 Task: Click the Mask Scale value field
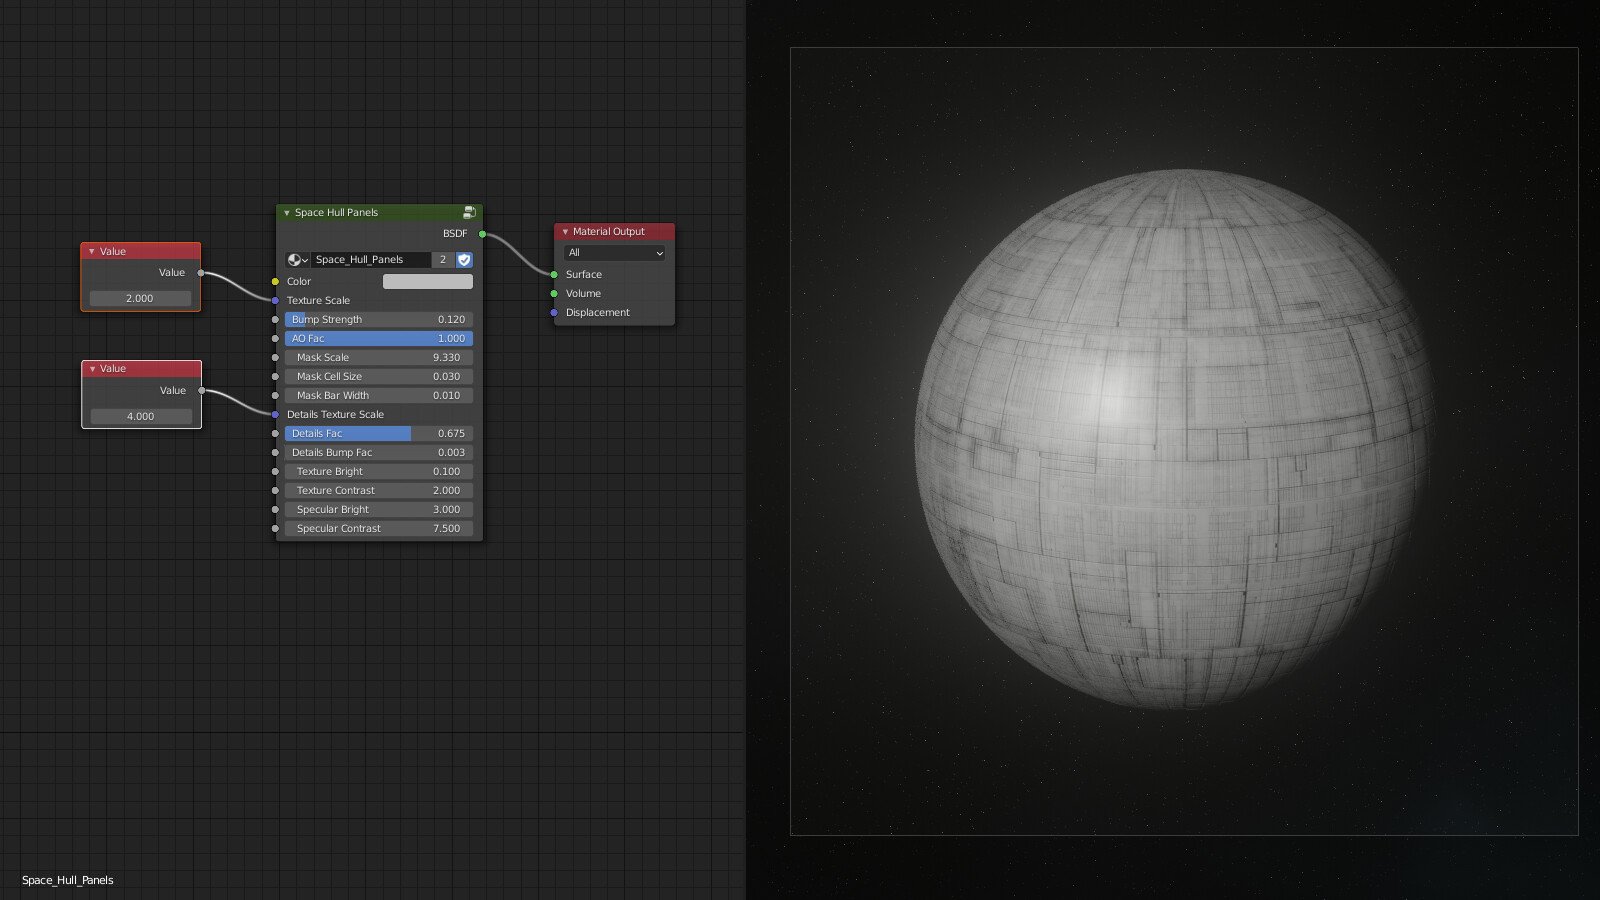[x=378, y=357]
